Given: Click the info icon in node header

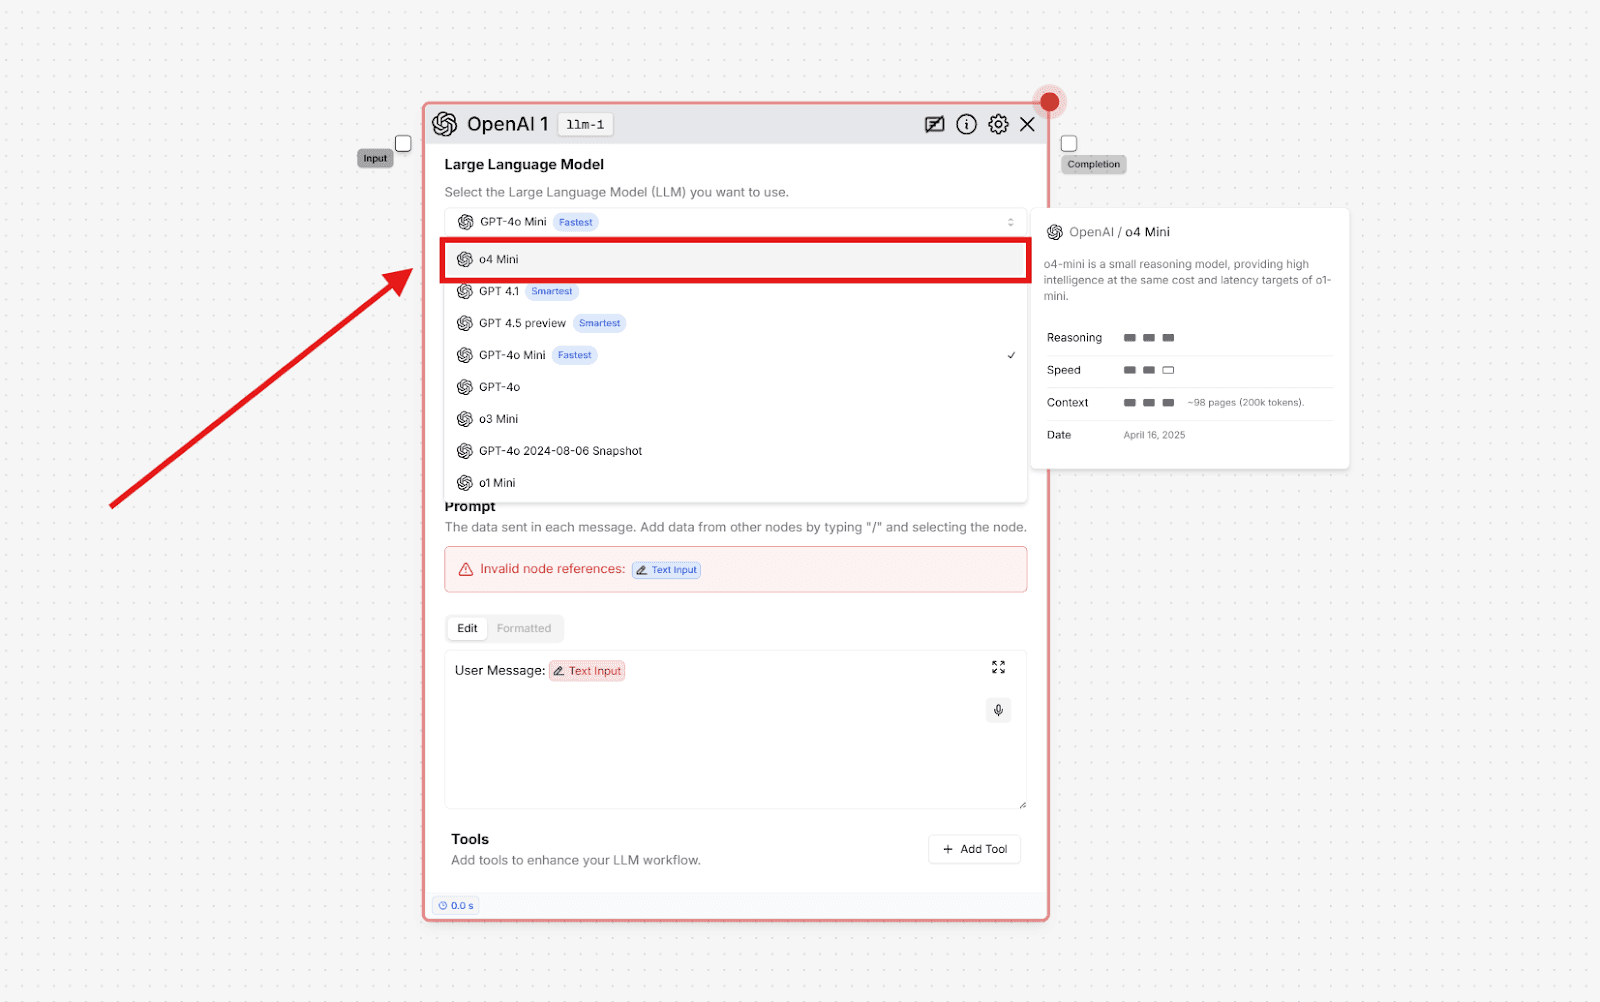Looking at the screenshot, I should 966,124.
